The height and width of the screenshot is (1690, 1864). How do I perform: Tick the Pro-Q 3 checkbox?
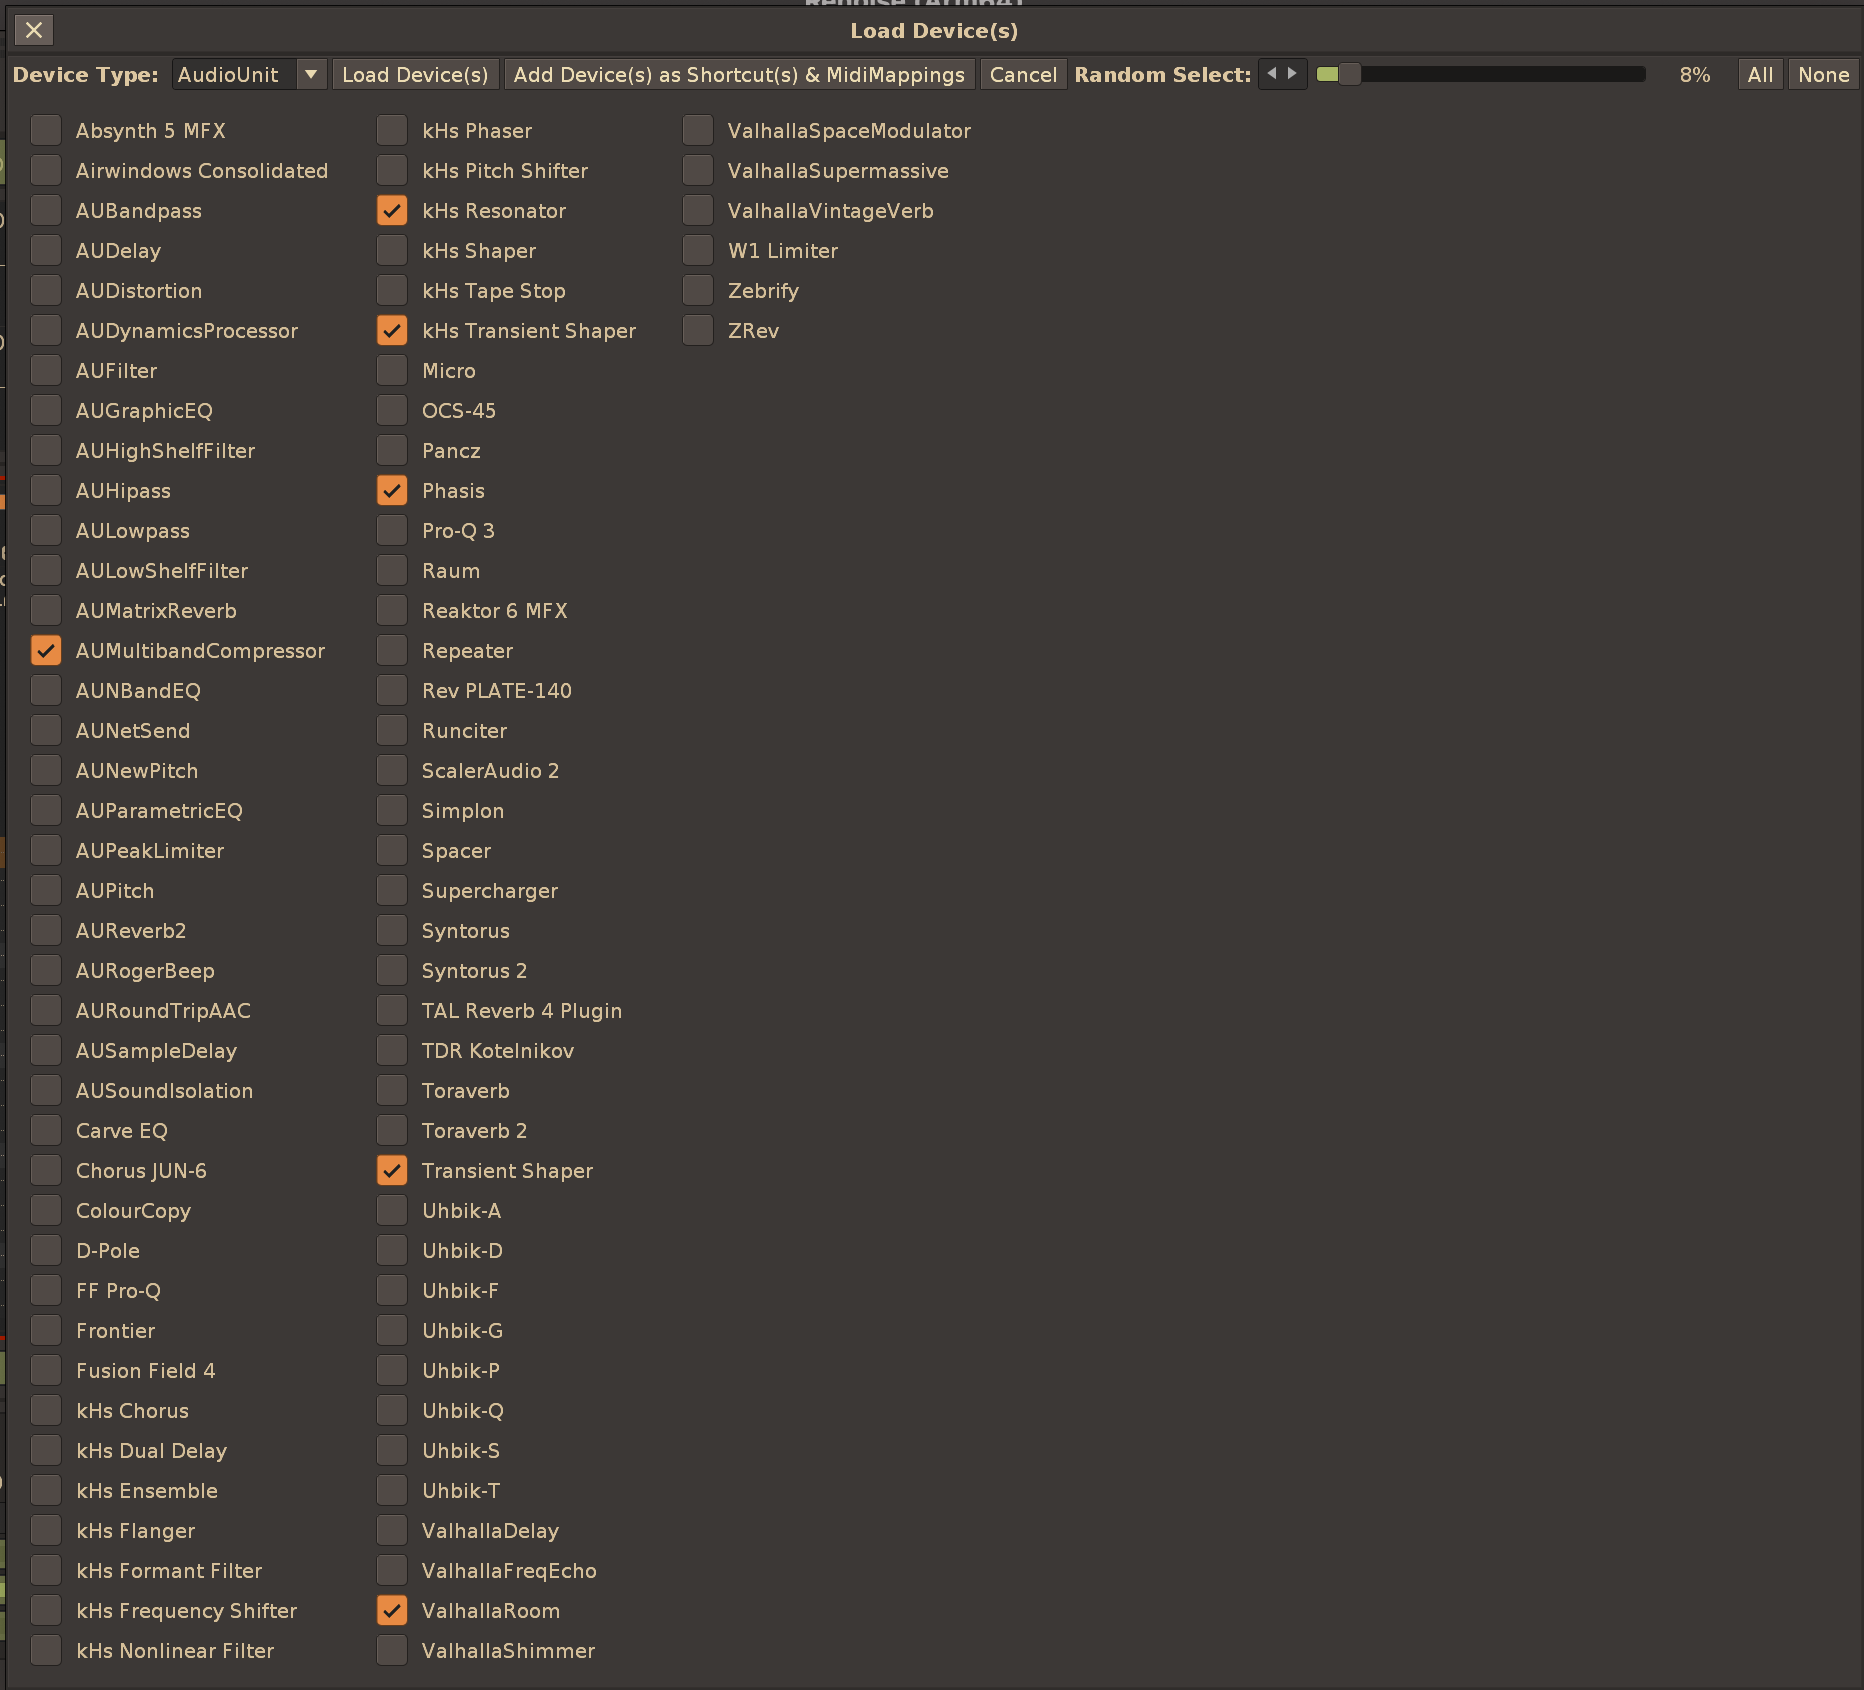point(392,531)
